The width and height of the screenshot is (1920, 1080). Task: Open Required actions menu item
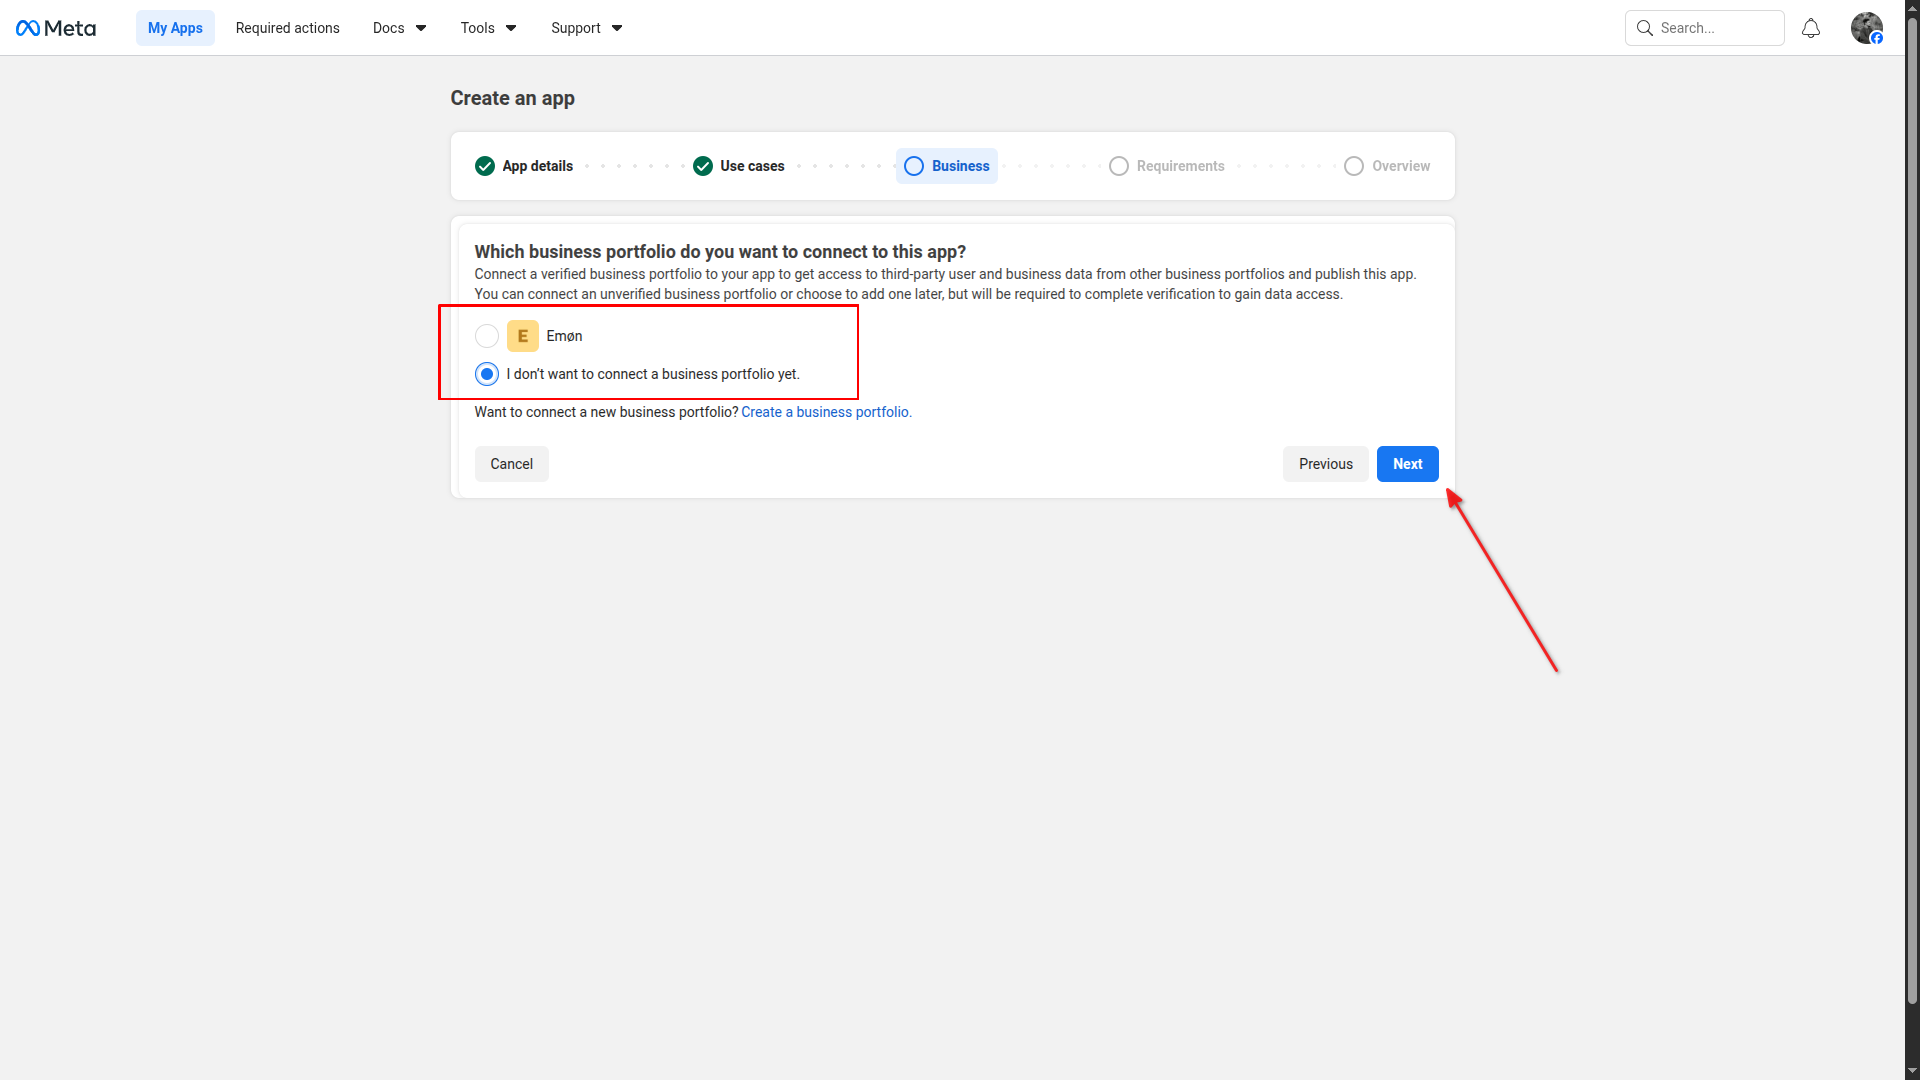tap(287, 28)
